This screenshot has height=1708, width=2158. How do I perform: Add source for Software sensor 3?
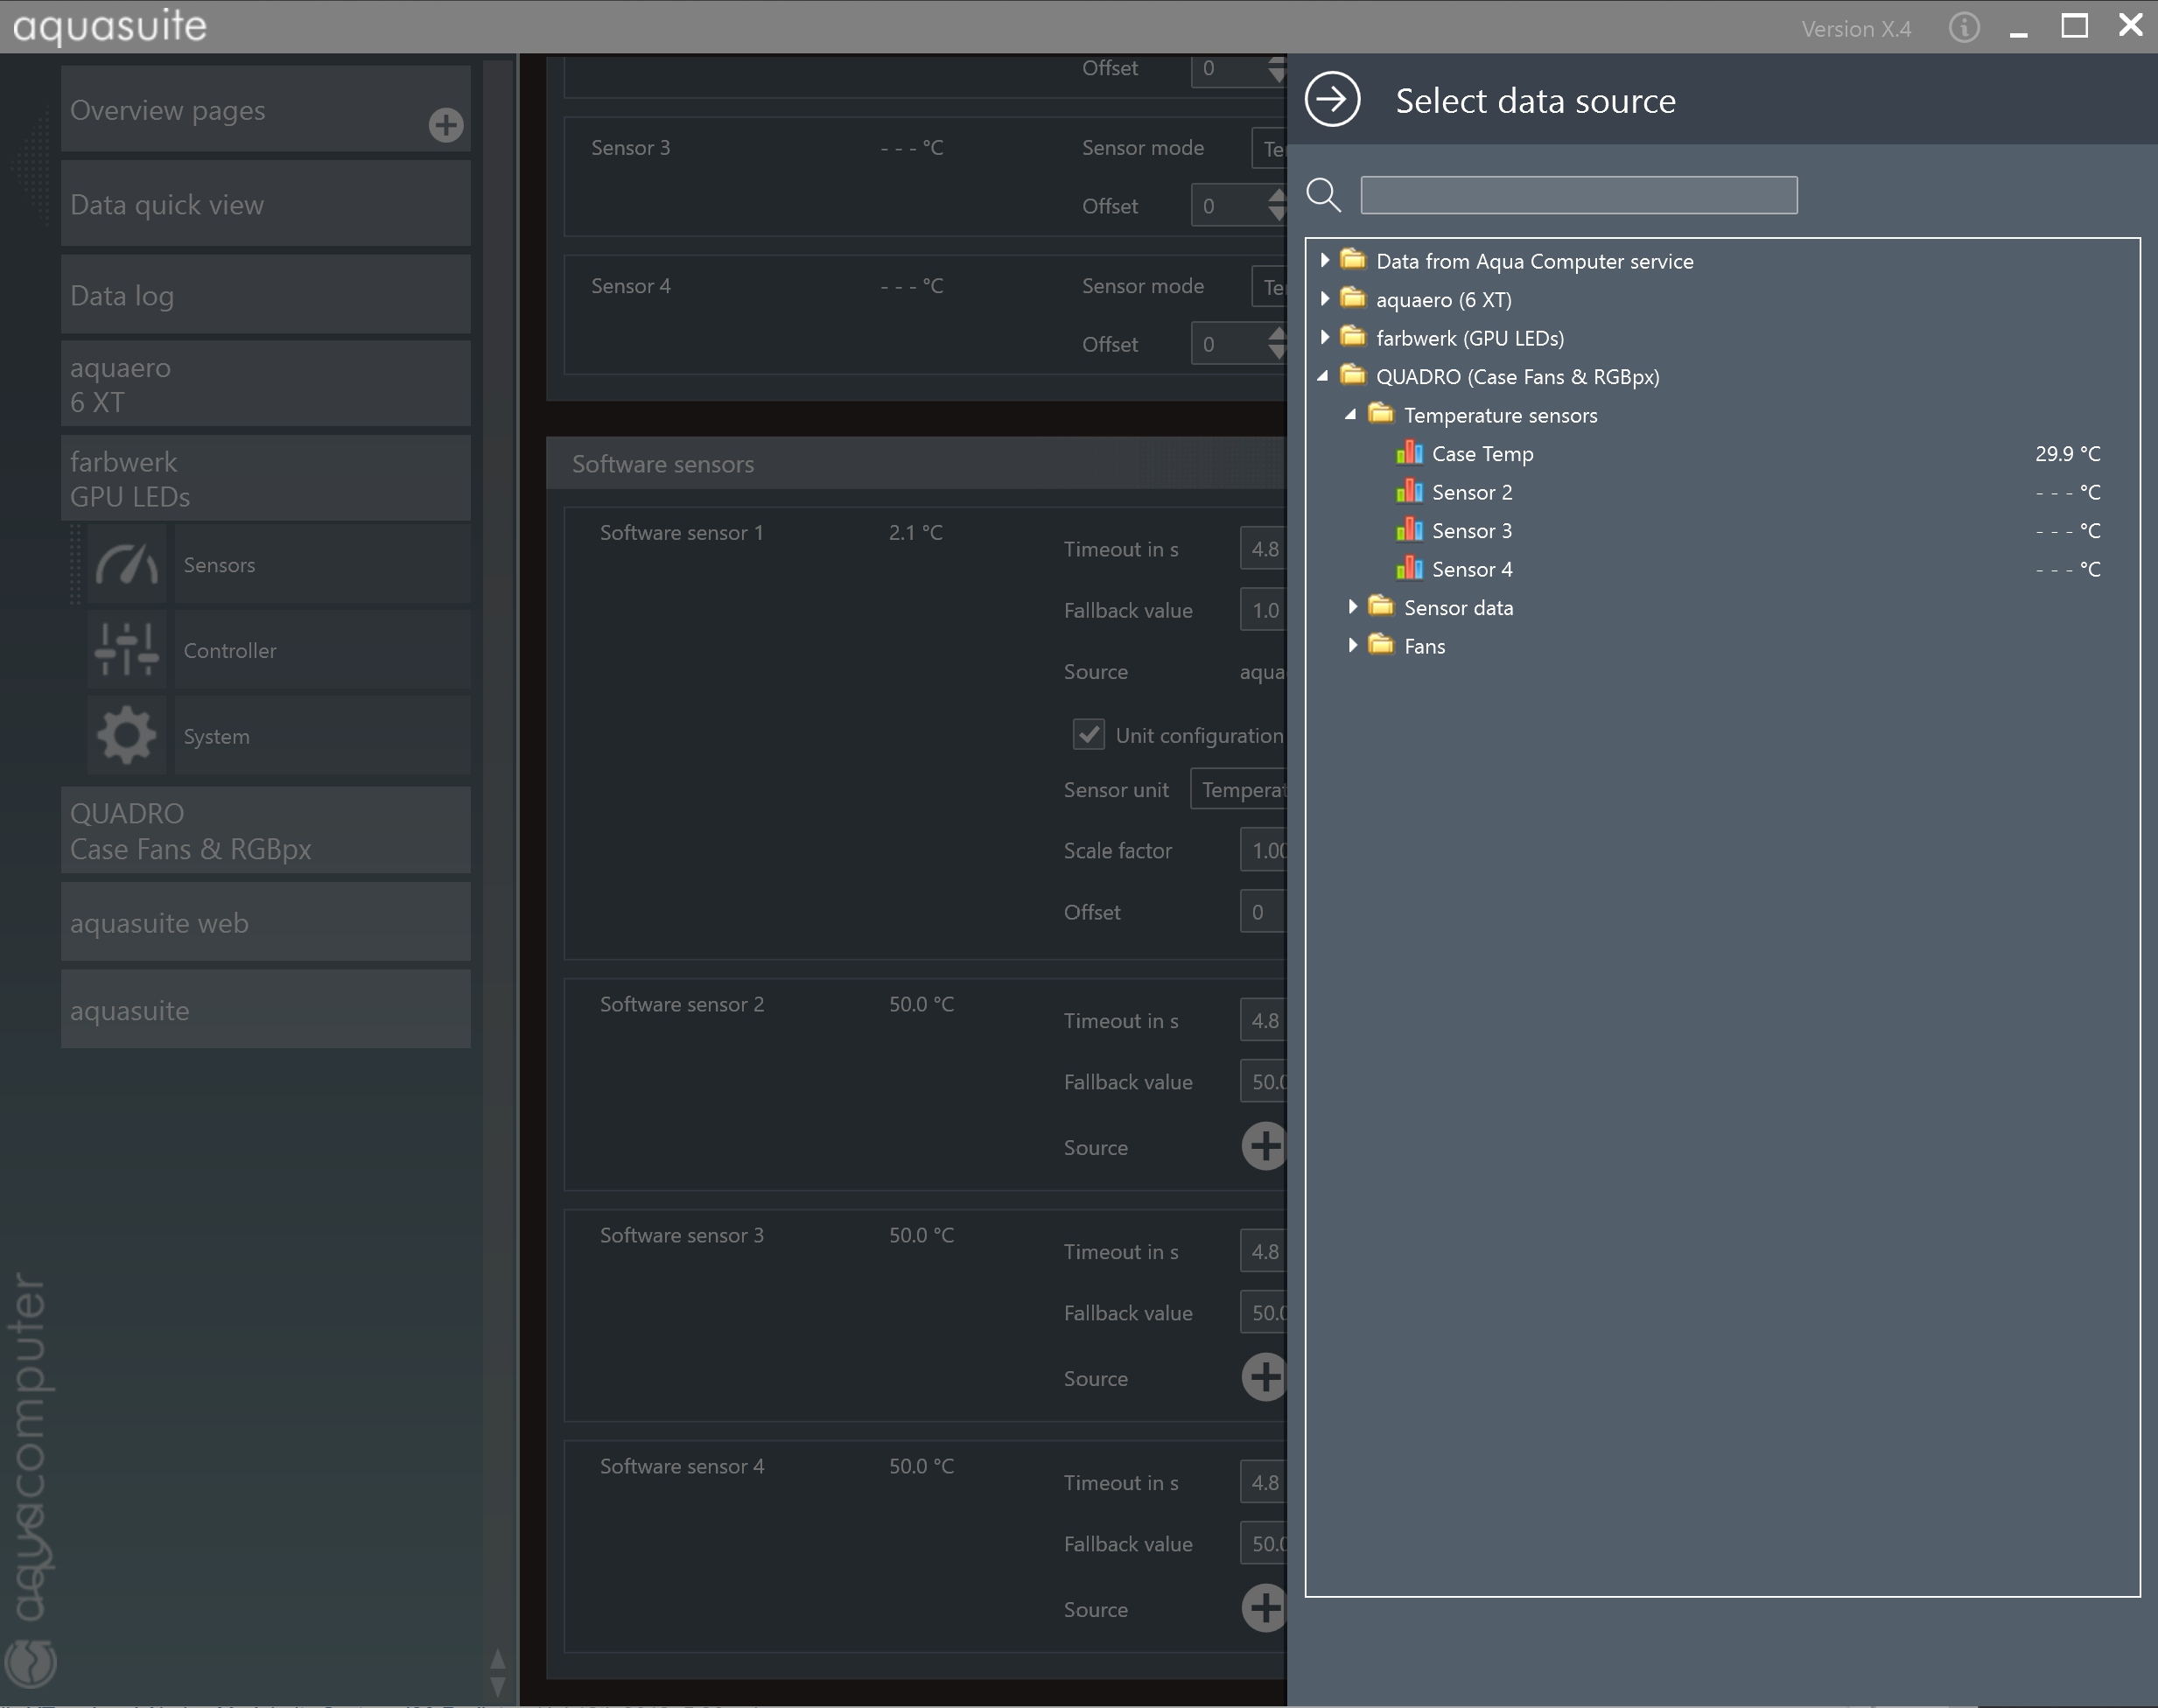coord(1264,1377)
